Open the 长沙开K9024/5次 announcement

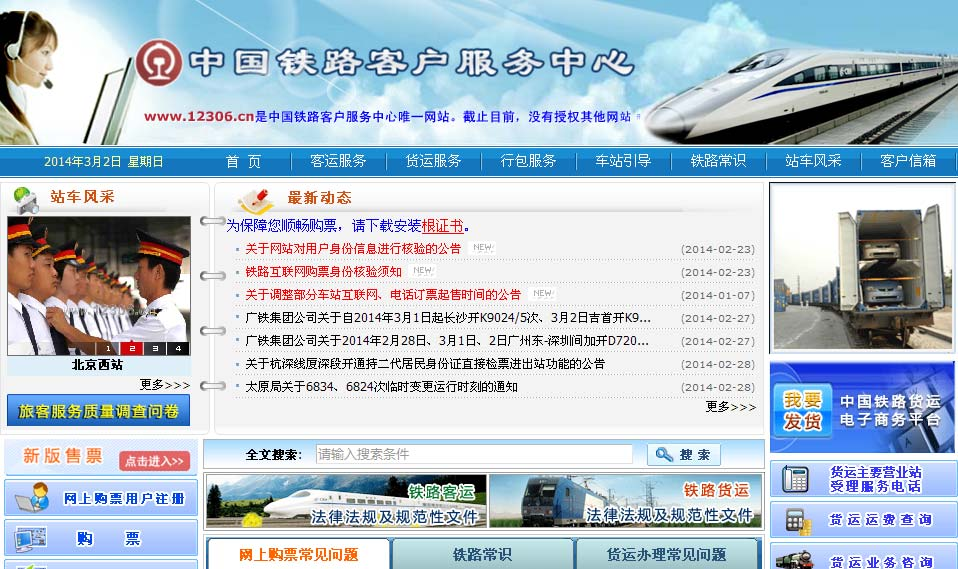click(x=448, y=318)
